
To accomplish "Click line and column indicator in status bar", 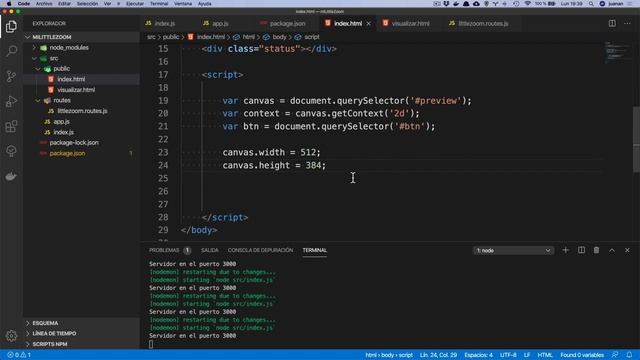I will [x=438, y=355].
